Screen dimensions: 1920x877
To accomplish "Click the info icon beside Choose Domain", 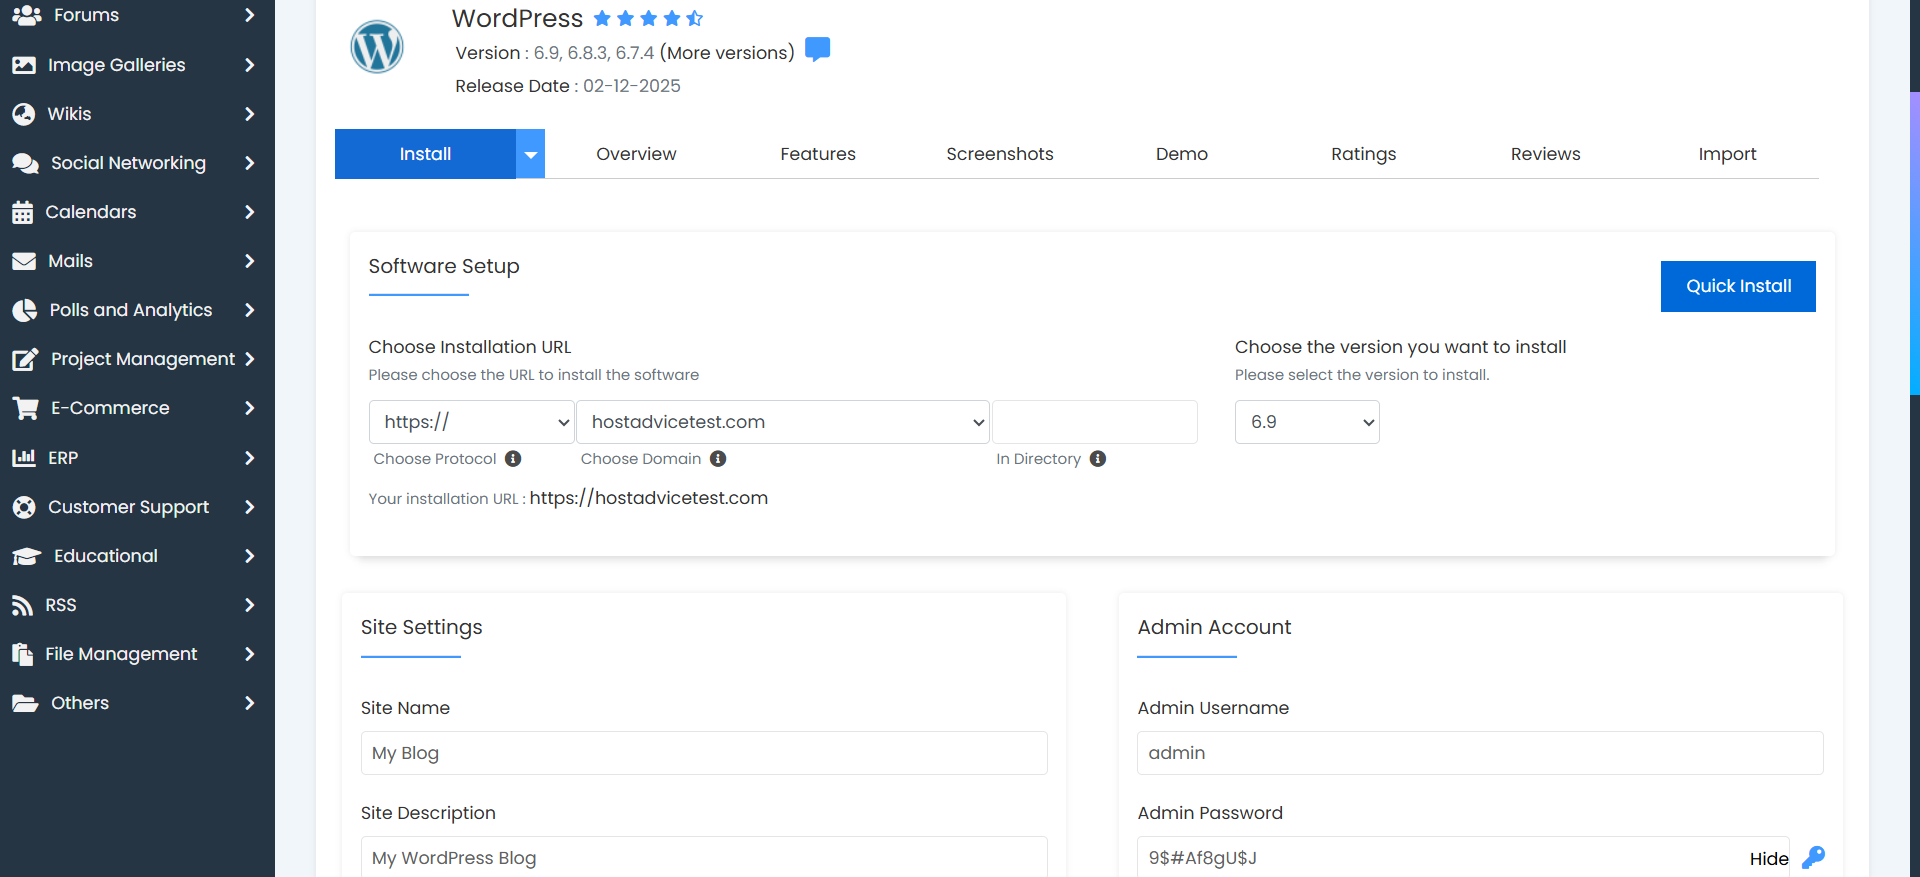I will coord(718,459).
